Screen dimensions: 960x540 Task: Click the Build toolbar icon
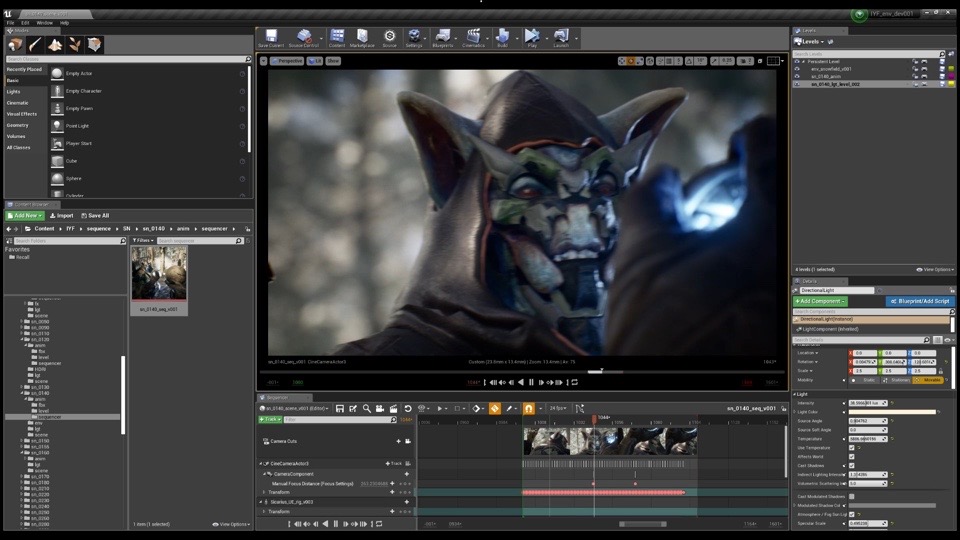[x=502, y=37]
